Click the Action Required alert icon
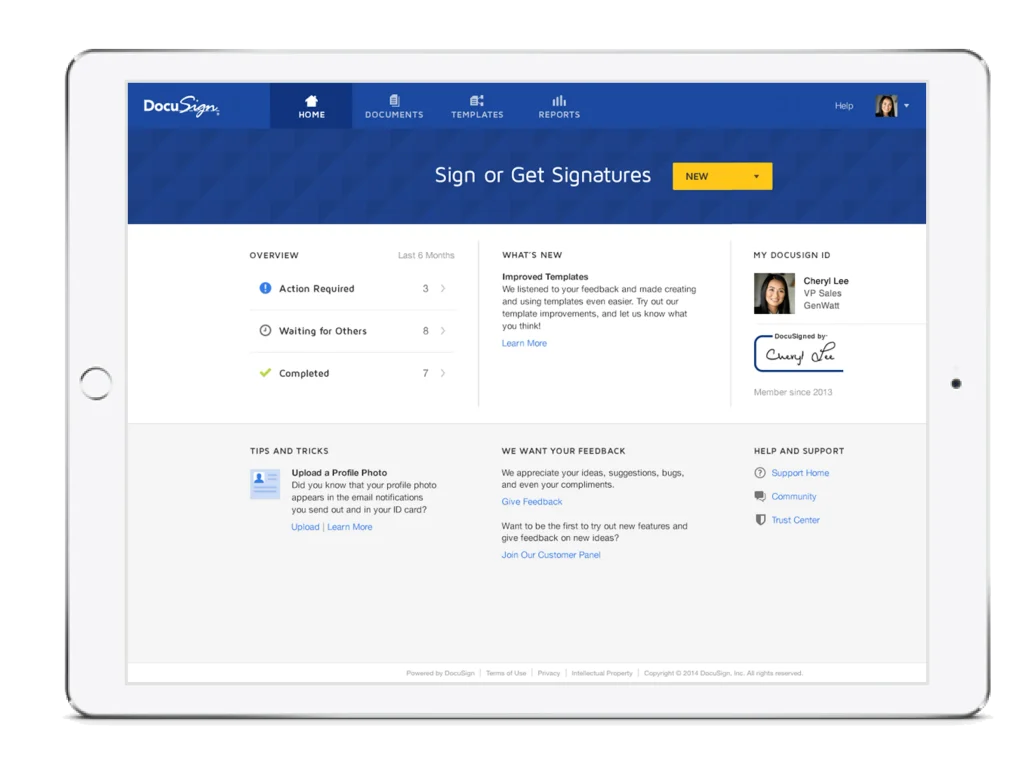 [x=265, y=288]
